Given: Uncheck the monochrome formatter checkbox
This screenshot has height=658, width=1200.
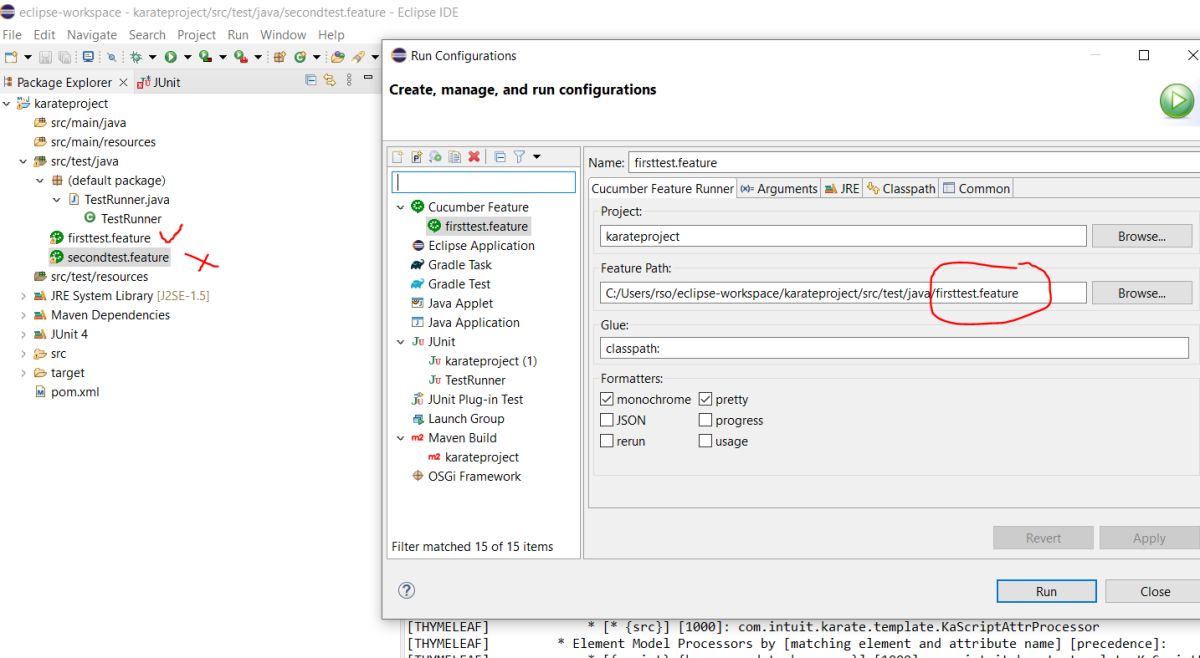Looking at the screenshot, I should pos(607,399).
